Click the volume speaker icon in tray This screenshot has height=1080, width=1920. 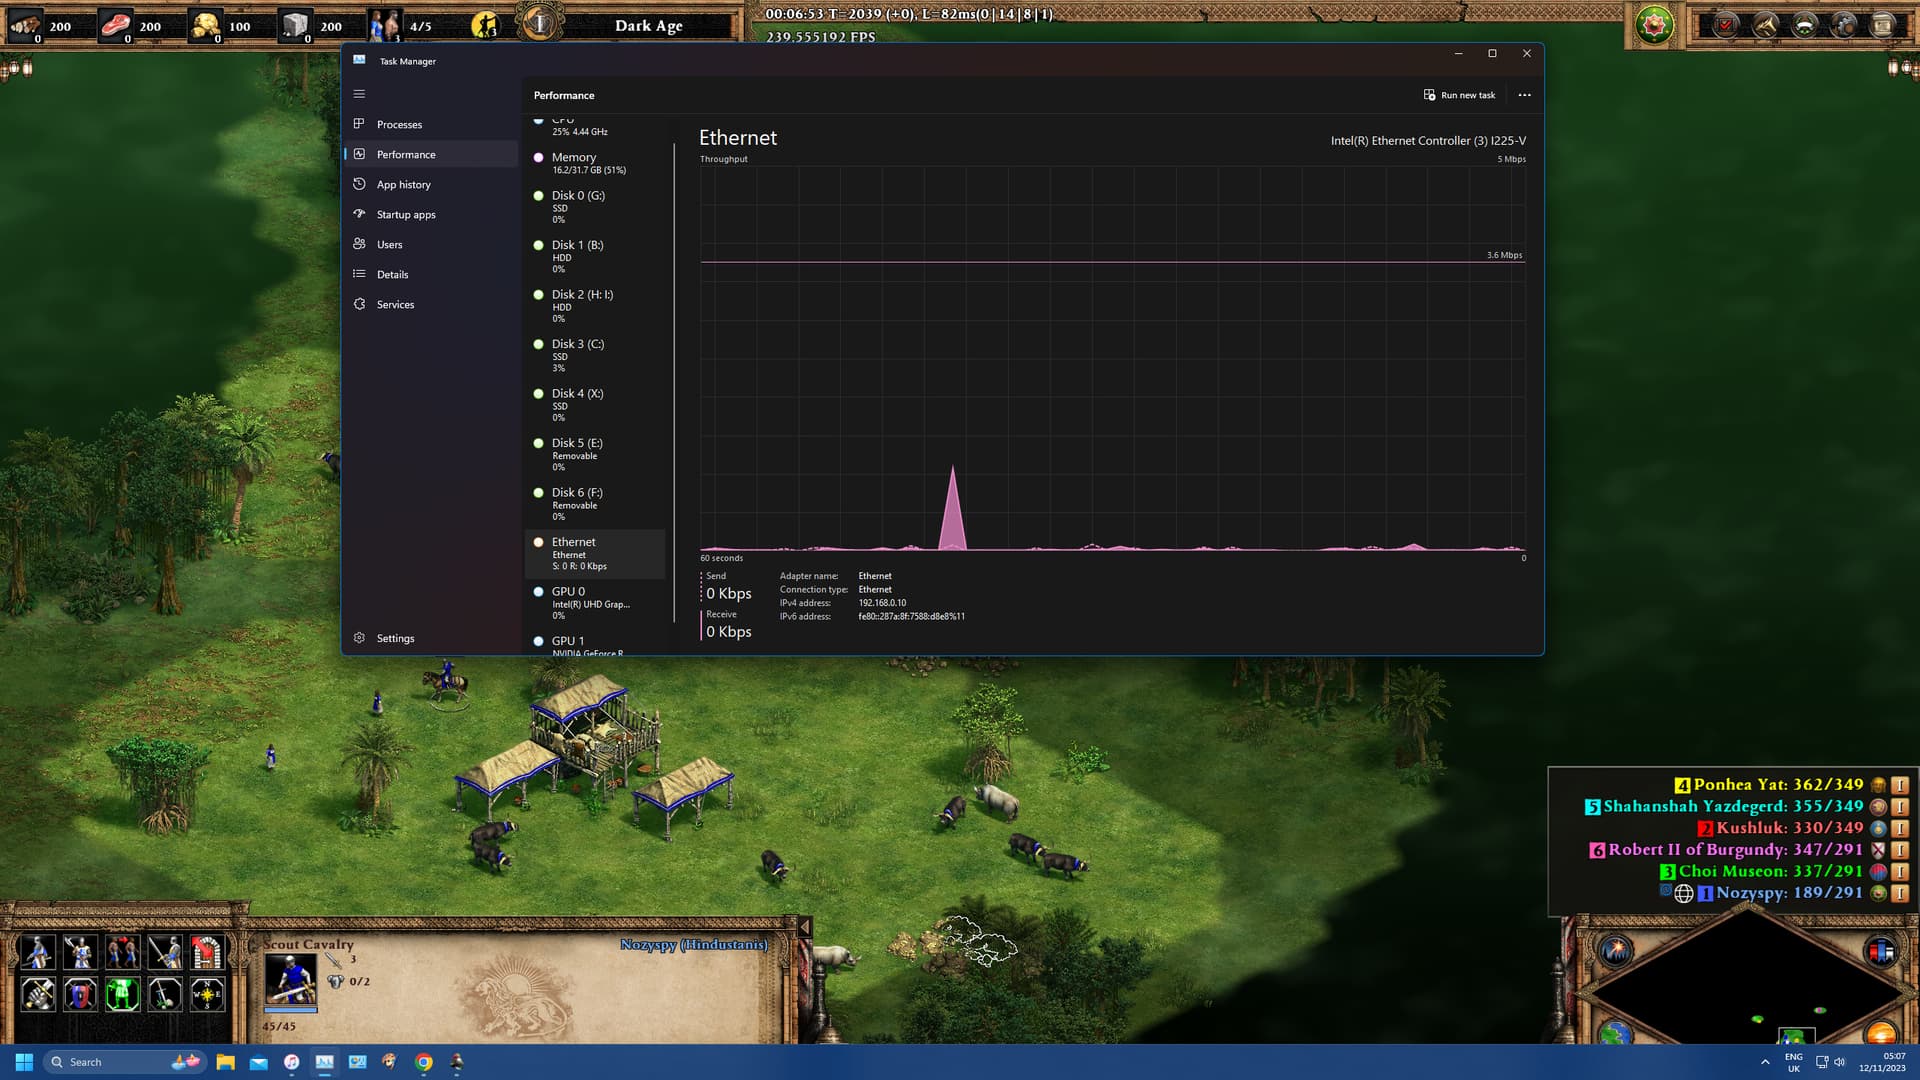coord(1839,1062)
